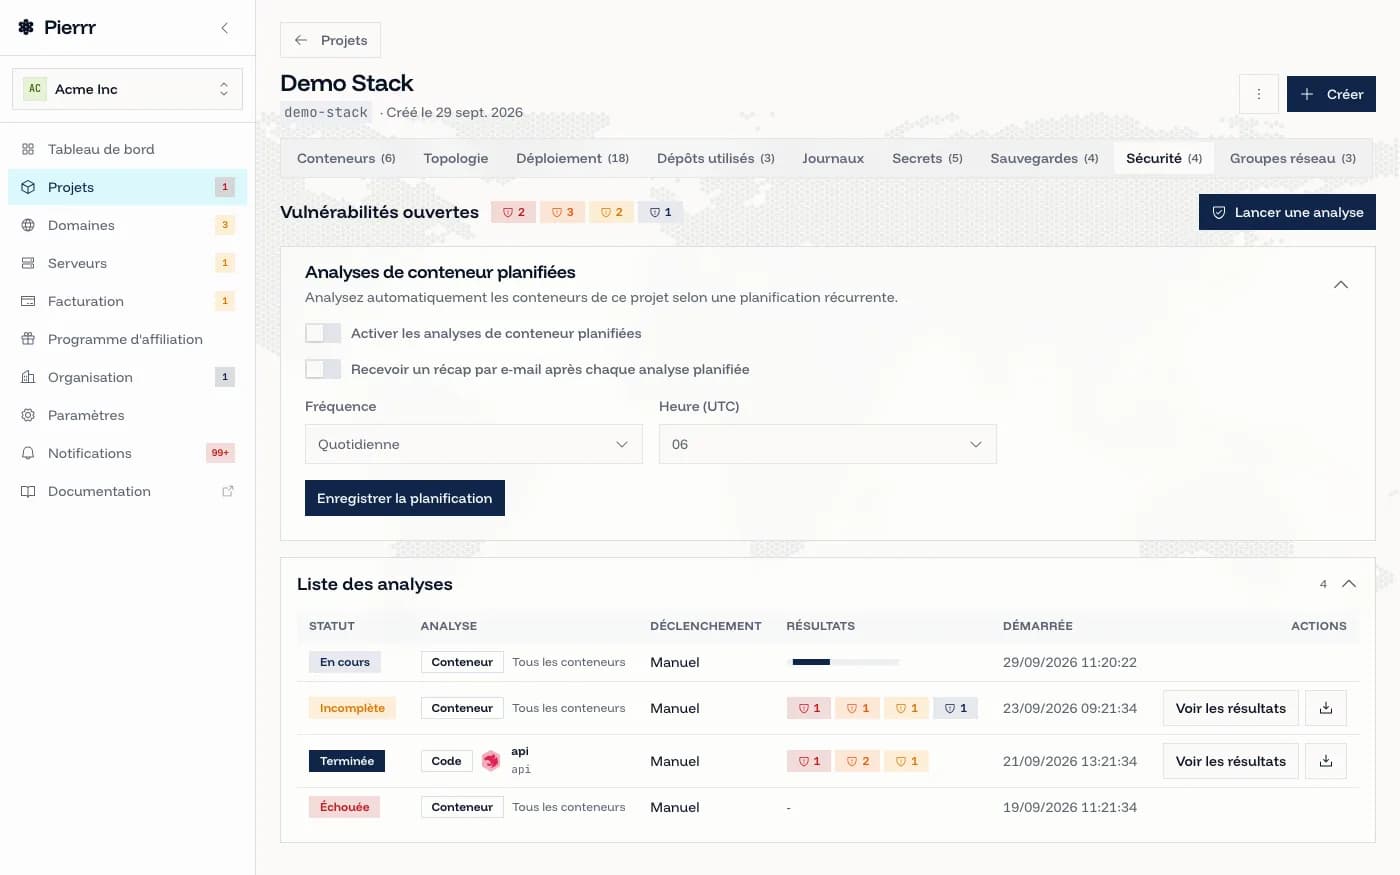
Task: Click the Domaines globe icon
Action: click(28, 225)
